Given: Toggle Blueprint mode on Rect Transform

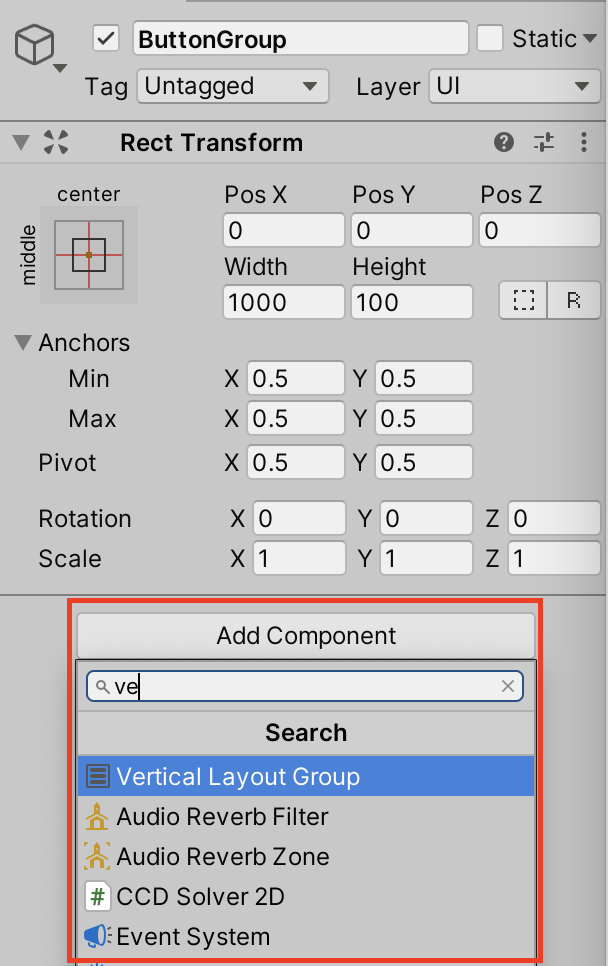Looking at the screenshot, I should tap(523, 300).
